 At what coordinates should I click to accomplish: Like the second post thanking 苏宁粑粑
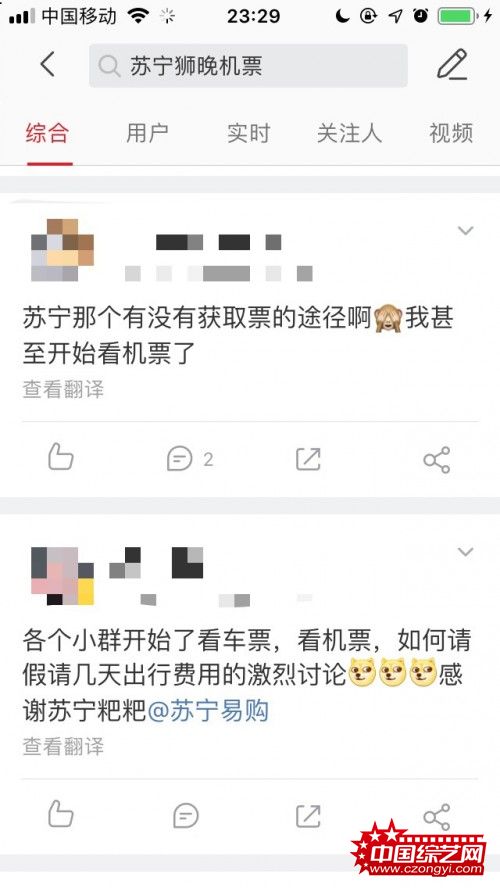[x=61, y=815]
